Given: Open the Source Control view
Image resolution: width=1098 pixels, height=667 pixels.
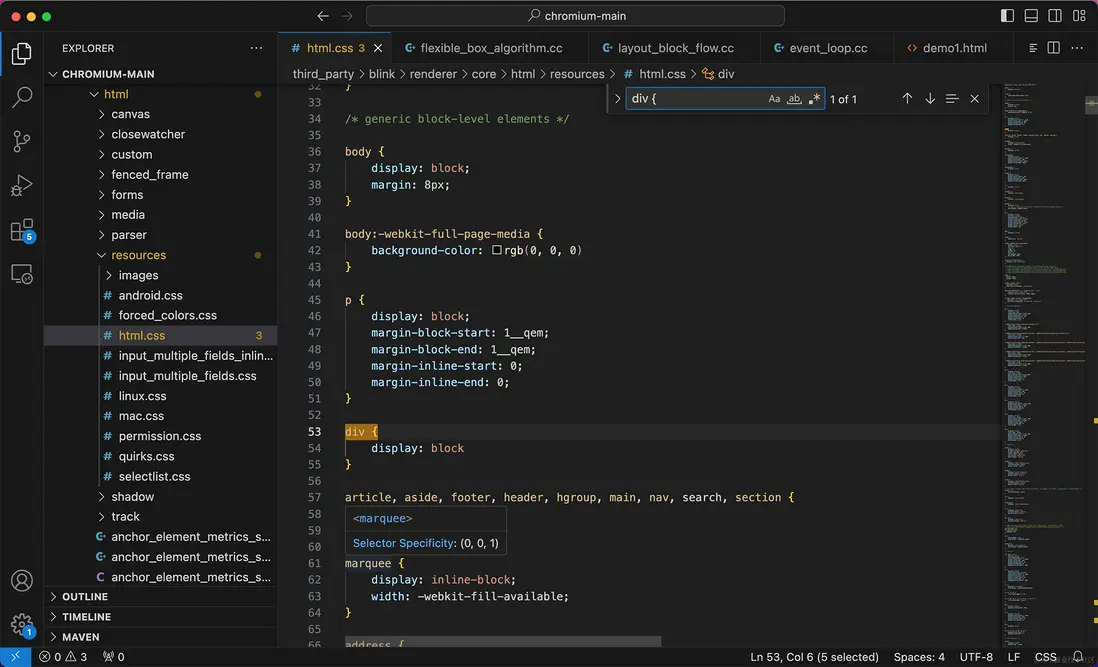Looking at the screenshot, I should tap(22, 141).
